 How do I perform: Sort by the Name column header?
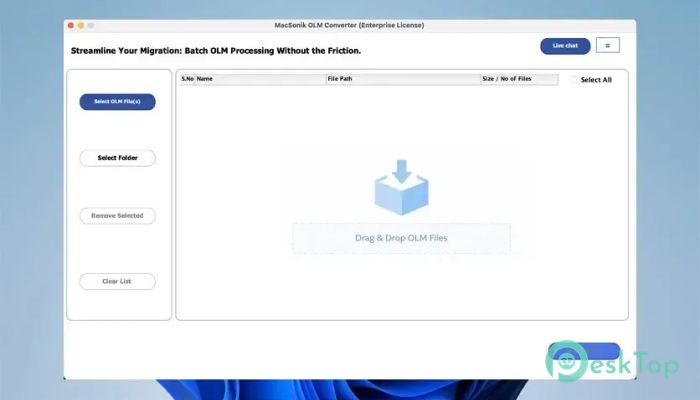(x=261, y=79)
